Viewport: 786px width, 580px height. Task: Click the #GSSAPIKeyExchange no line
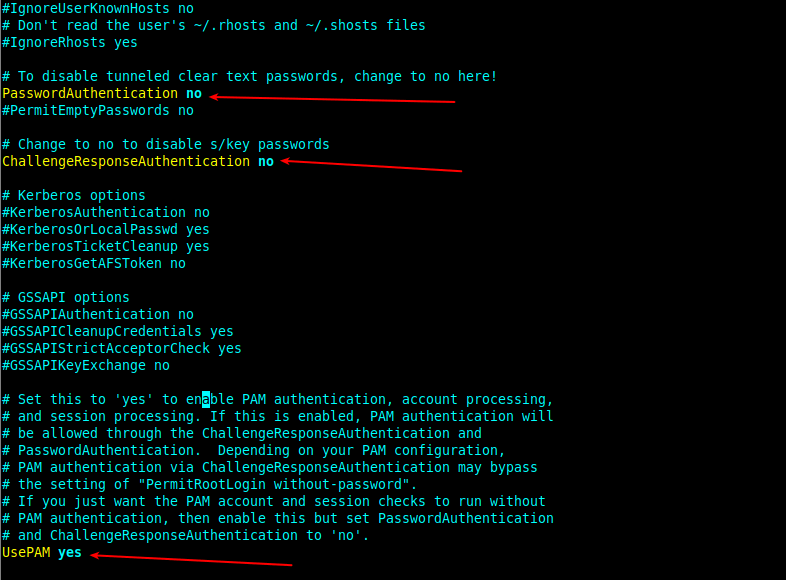click(86, 365)
